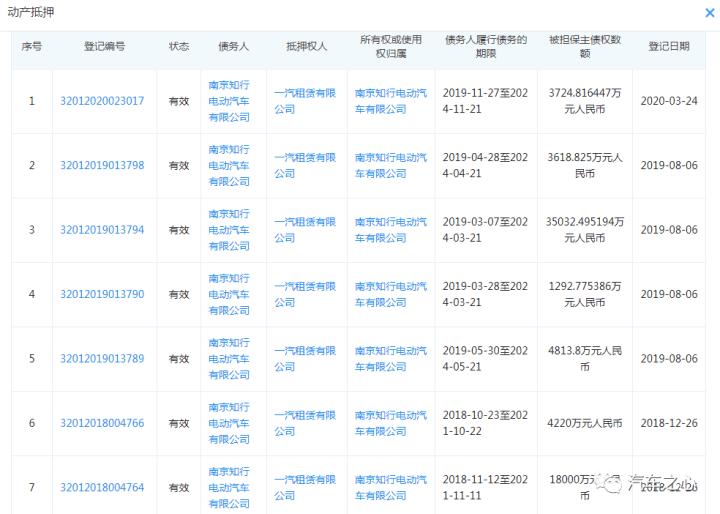720x514 pixels.
Task: Click the 状态 column header
Action: 179,46
